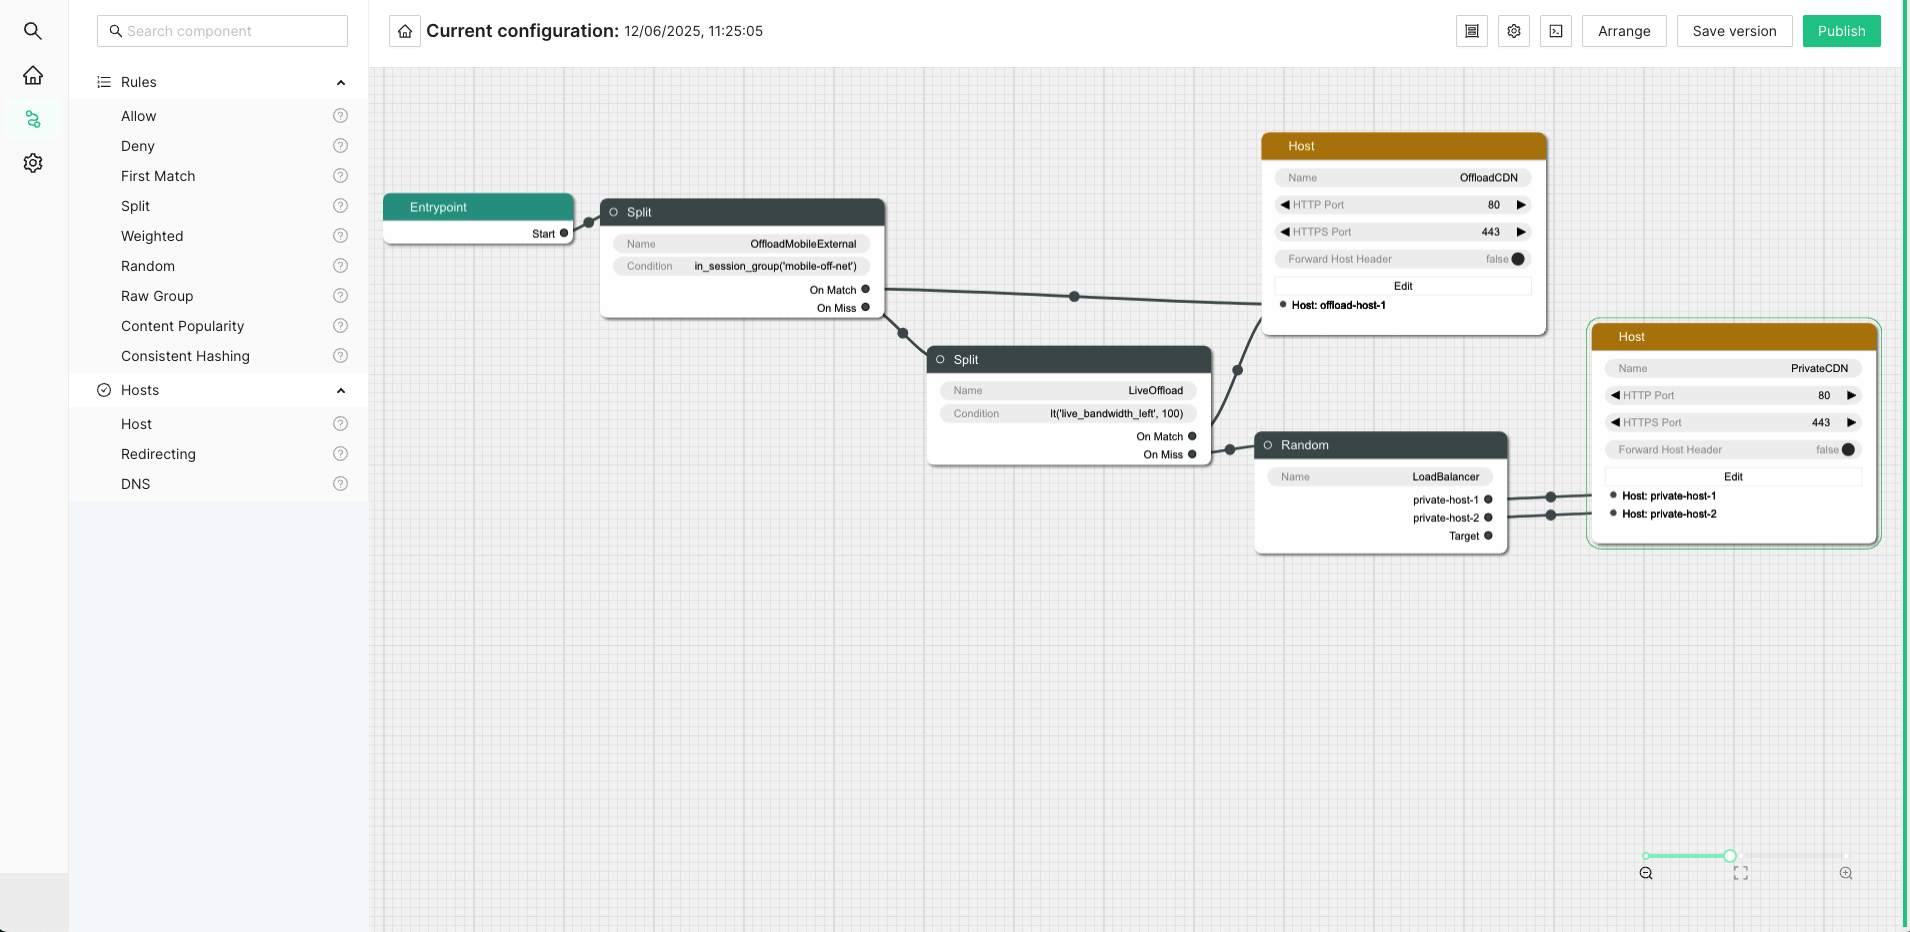Click the canvas zoom slider handle

point(1730,856)
